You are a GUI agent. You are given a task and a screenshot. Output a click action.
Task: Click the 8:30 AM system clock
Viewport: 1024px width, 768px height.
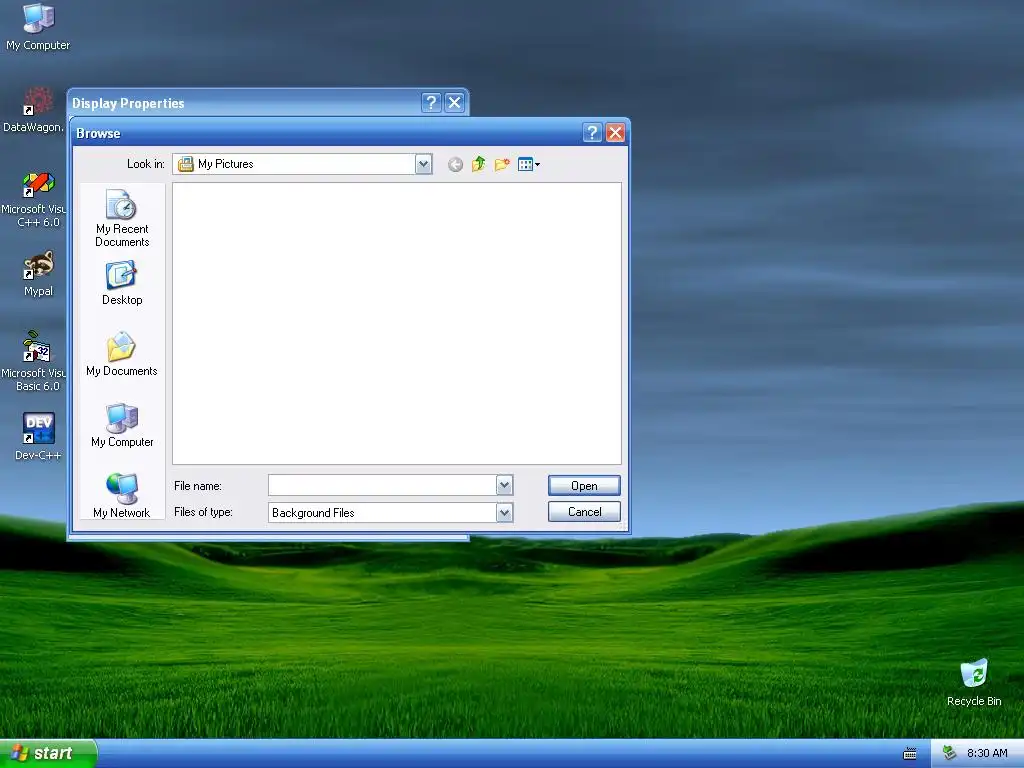click(x=987, y=754)
